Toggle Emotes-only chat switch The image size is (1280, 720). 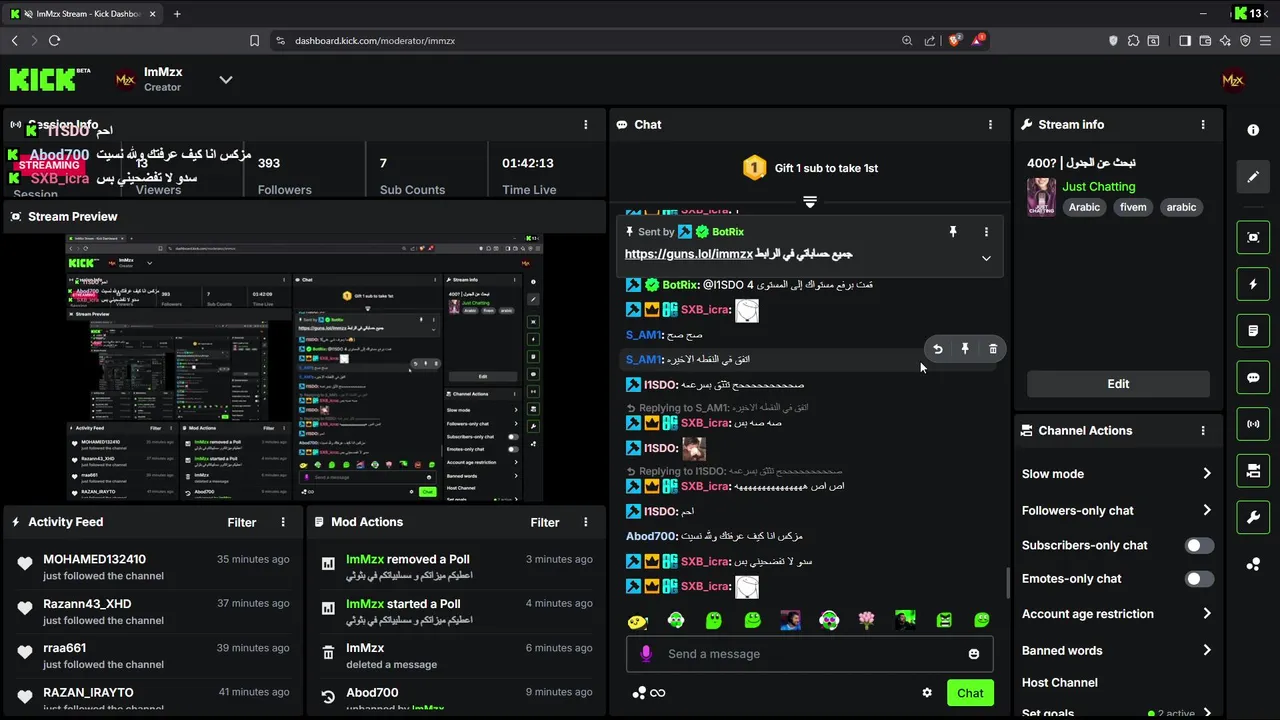[1199, 579]
